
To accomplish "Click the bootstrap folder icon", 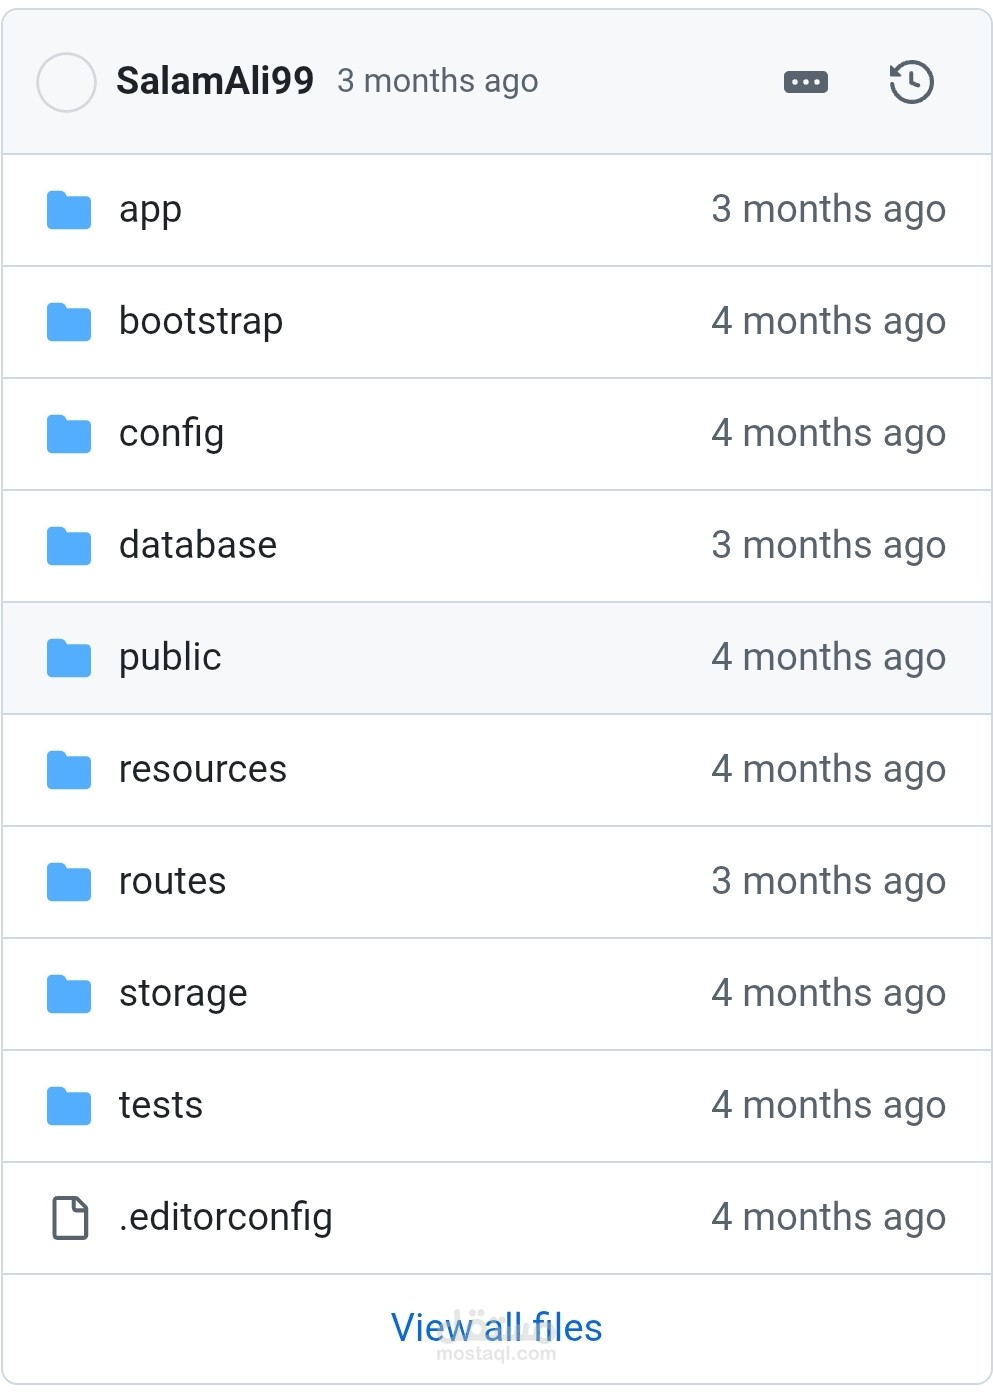I will coord(69,322).
